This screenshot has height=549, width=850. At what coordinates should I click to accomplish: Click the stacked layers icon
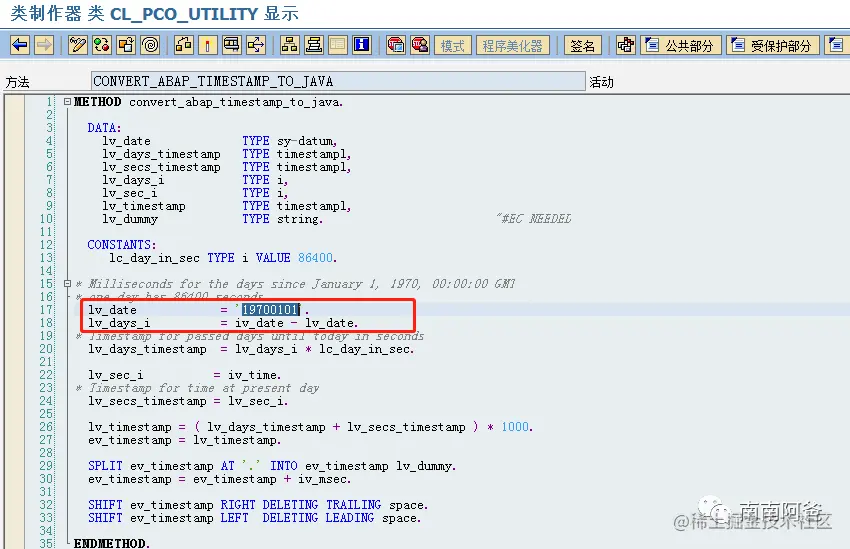pos(313,44)
